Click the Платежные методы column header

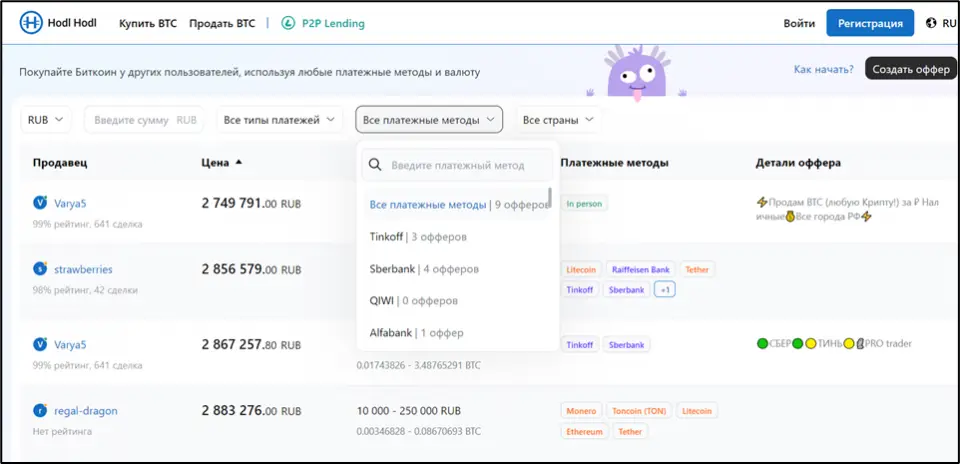pos(614,163)
